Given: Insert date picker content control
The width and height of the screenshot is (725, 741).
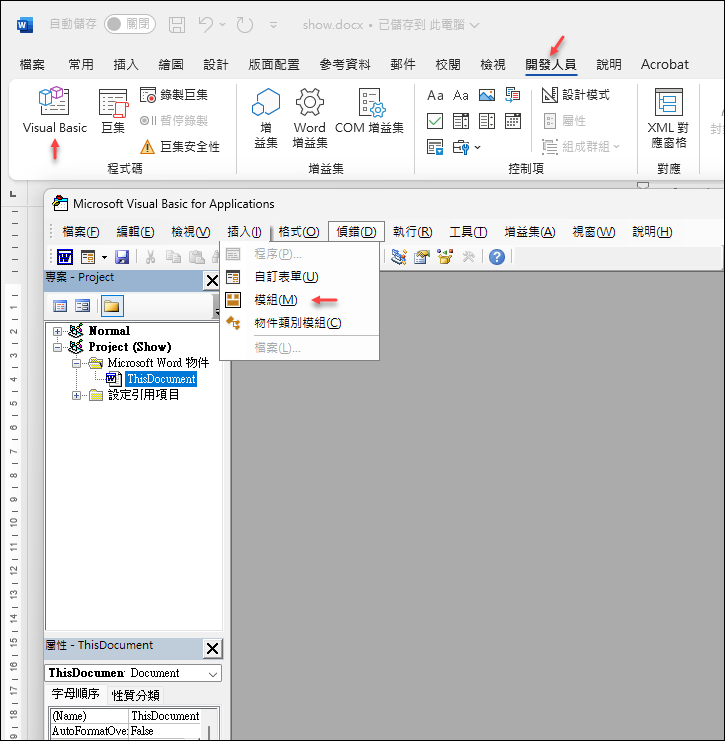Looking at the screenshot, I should pyautogui.click(x=513, y=121).
